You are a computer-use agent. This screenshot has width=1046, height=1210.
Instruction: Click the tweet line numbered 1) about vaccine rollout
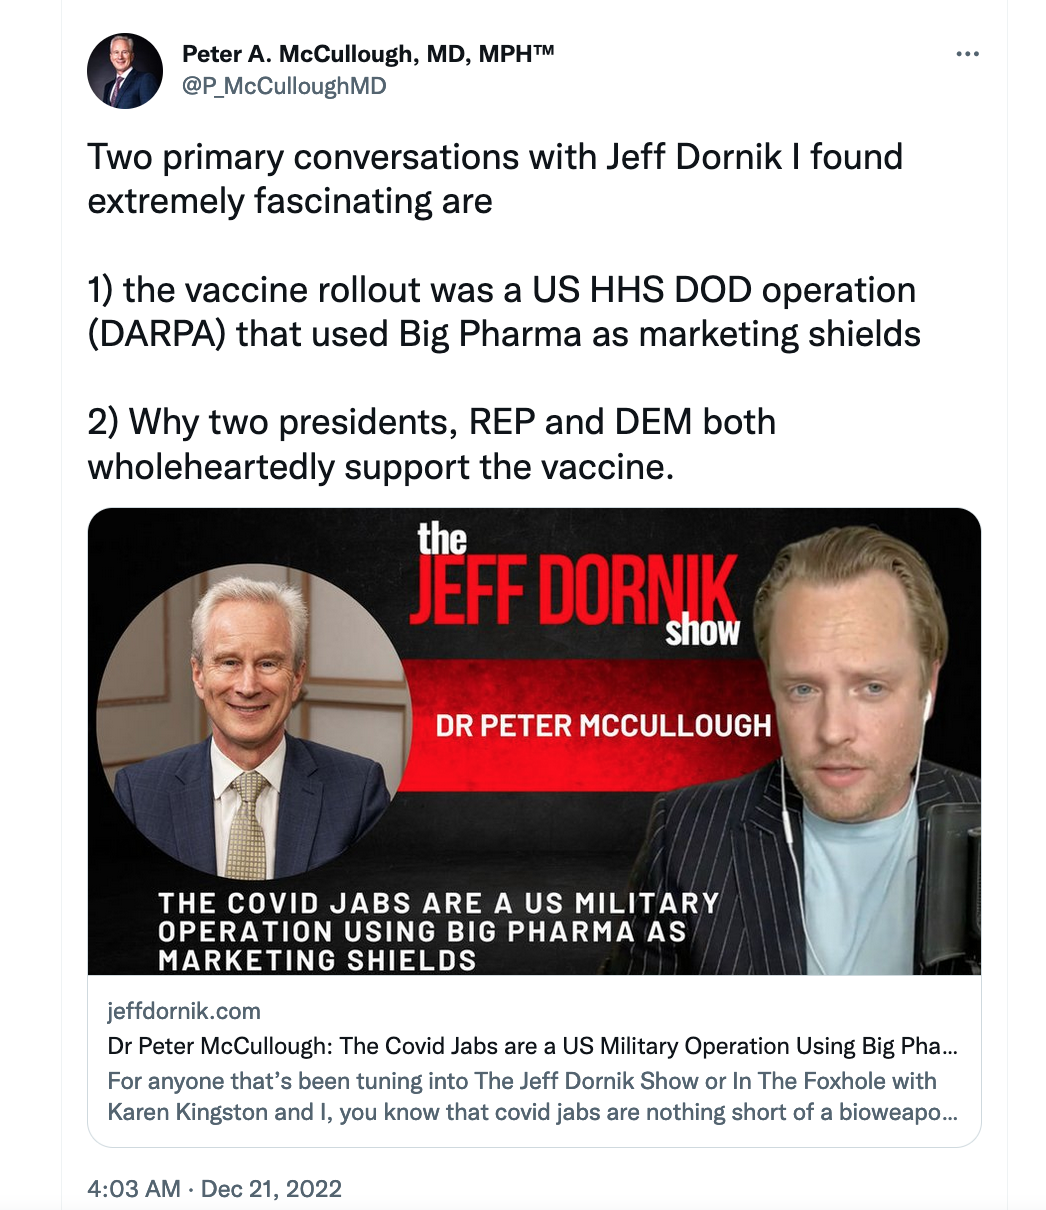tap(504, 311)
